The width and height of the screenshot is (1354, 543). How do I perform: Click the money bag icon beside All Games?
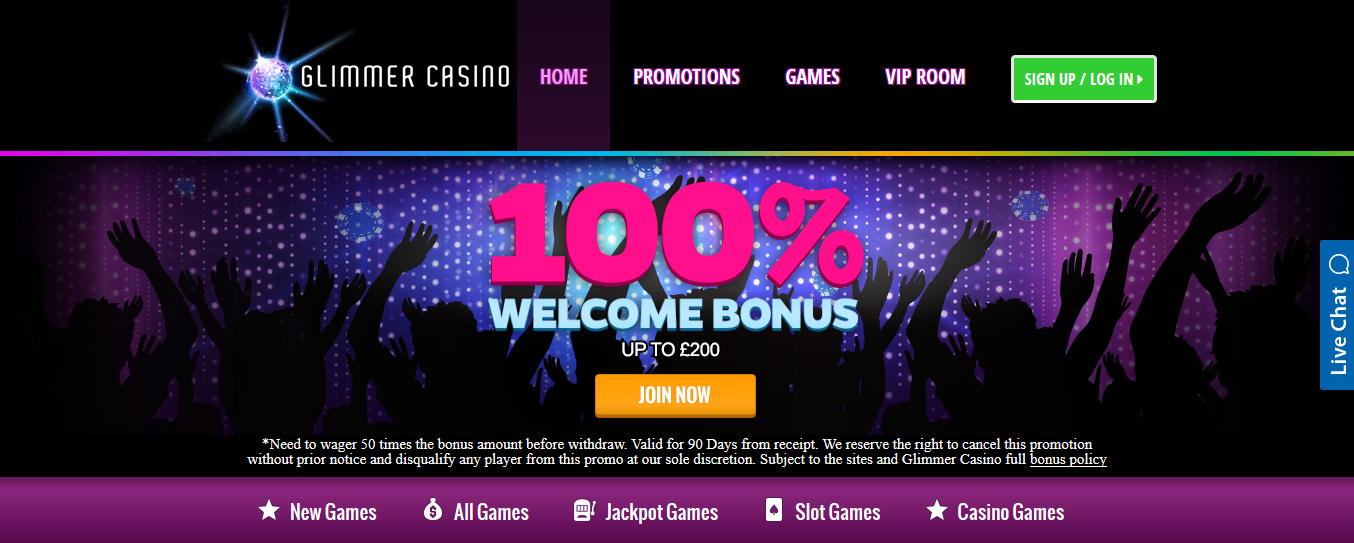coord(433,511)
